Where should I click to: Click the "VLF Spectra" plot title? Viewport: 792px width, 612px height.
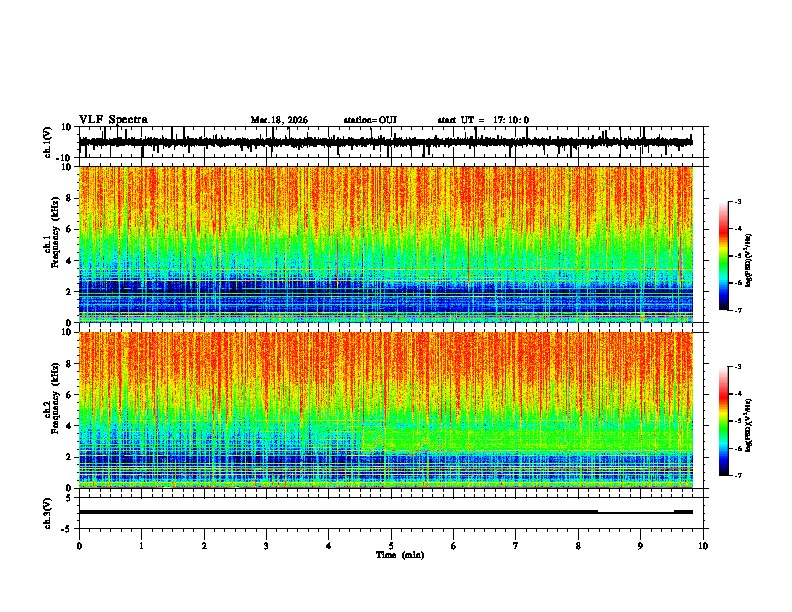[113, 120]
